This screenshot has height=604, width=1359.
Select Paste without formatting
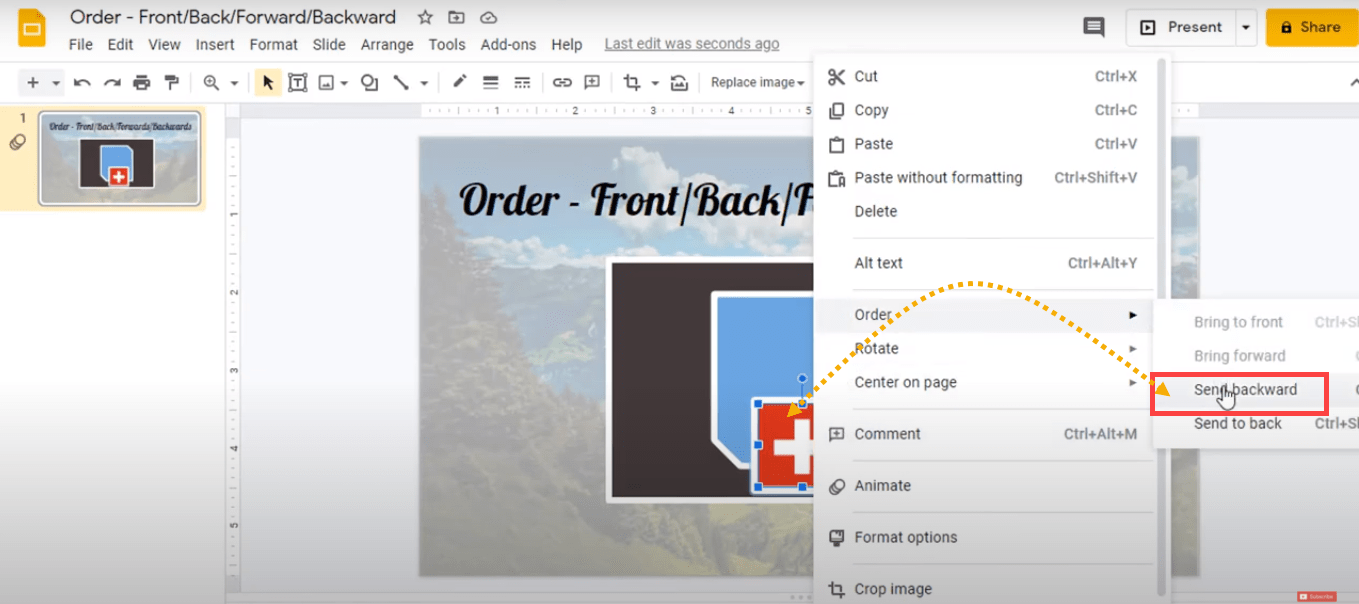pyautogui.click(x=986, y=178)
